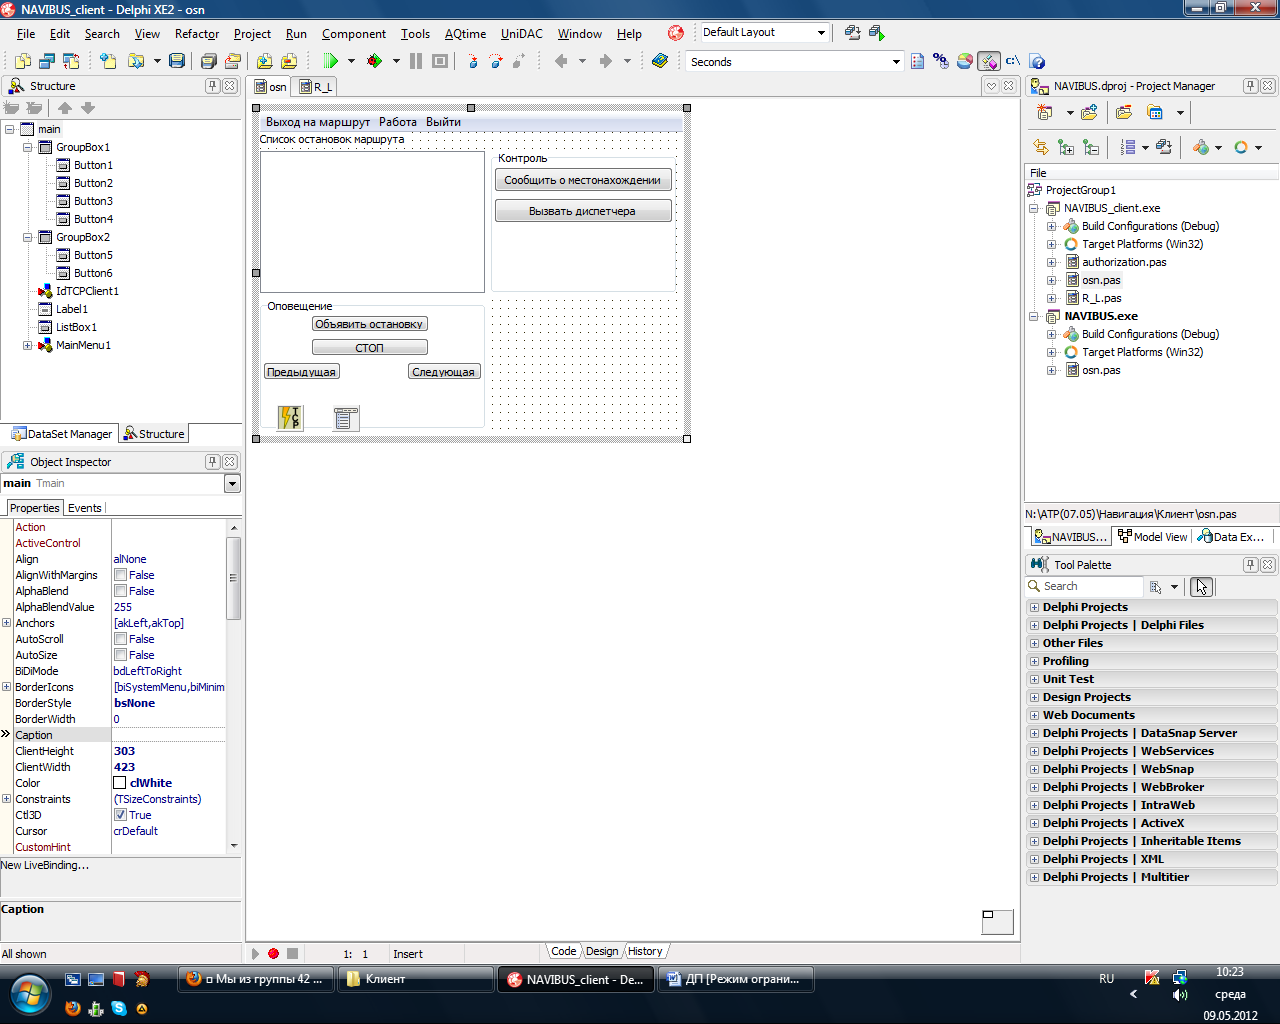
Task: Click the Pause execution icon
Action: coord(416,61)
